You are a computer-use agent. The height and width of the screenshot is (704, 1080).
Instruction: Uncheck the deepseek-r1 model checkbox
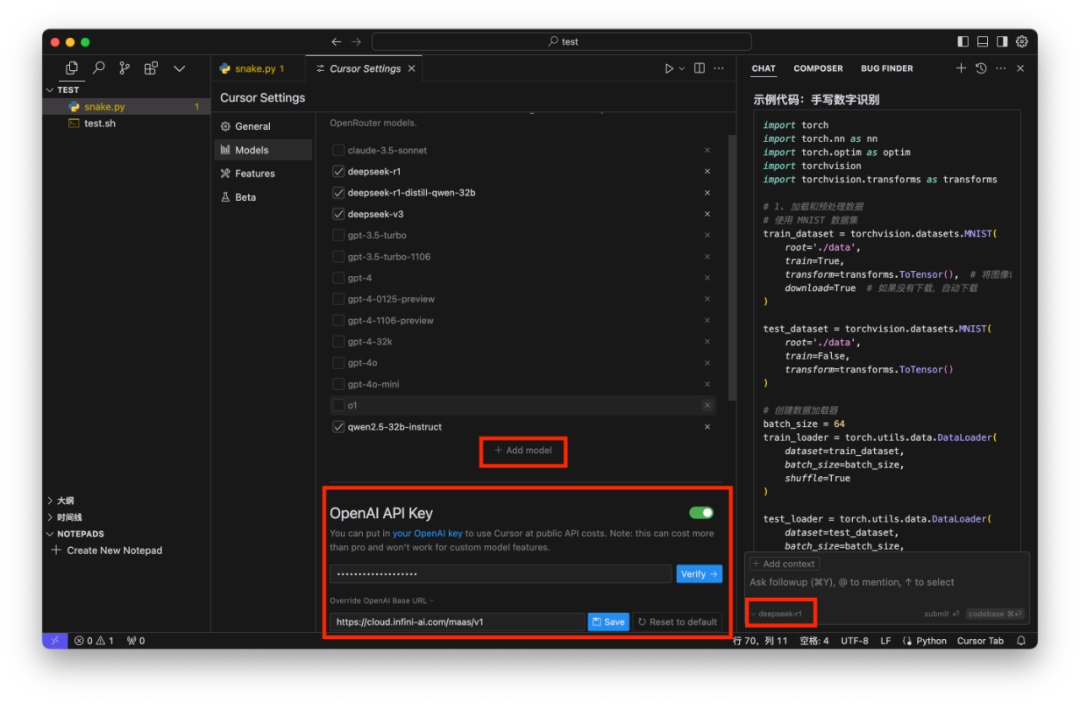coord(338,172)
